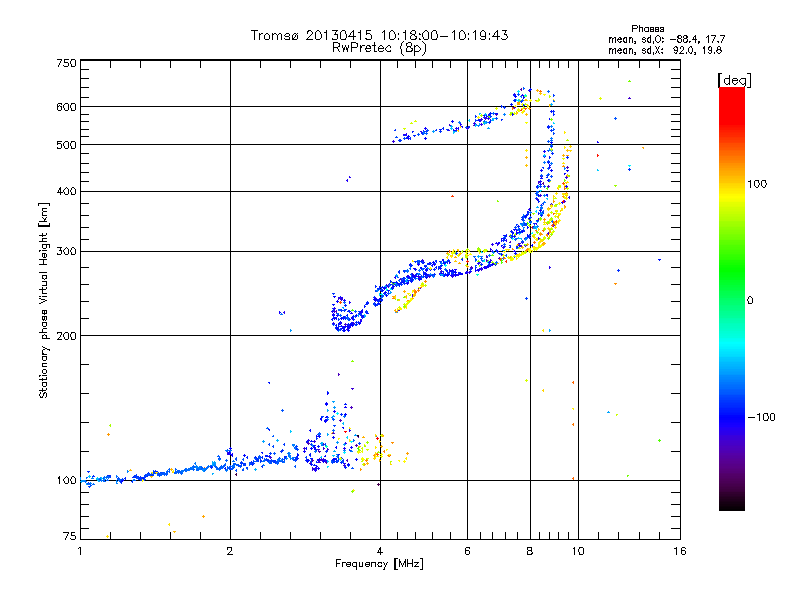Click the 100 tick label on height axis
Screen dimensions: 800x600
click(x=66, y=481)
